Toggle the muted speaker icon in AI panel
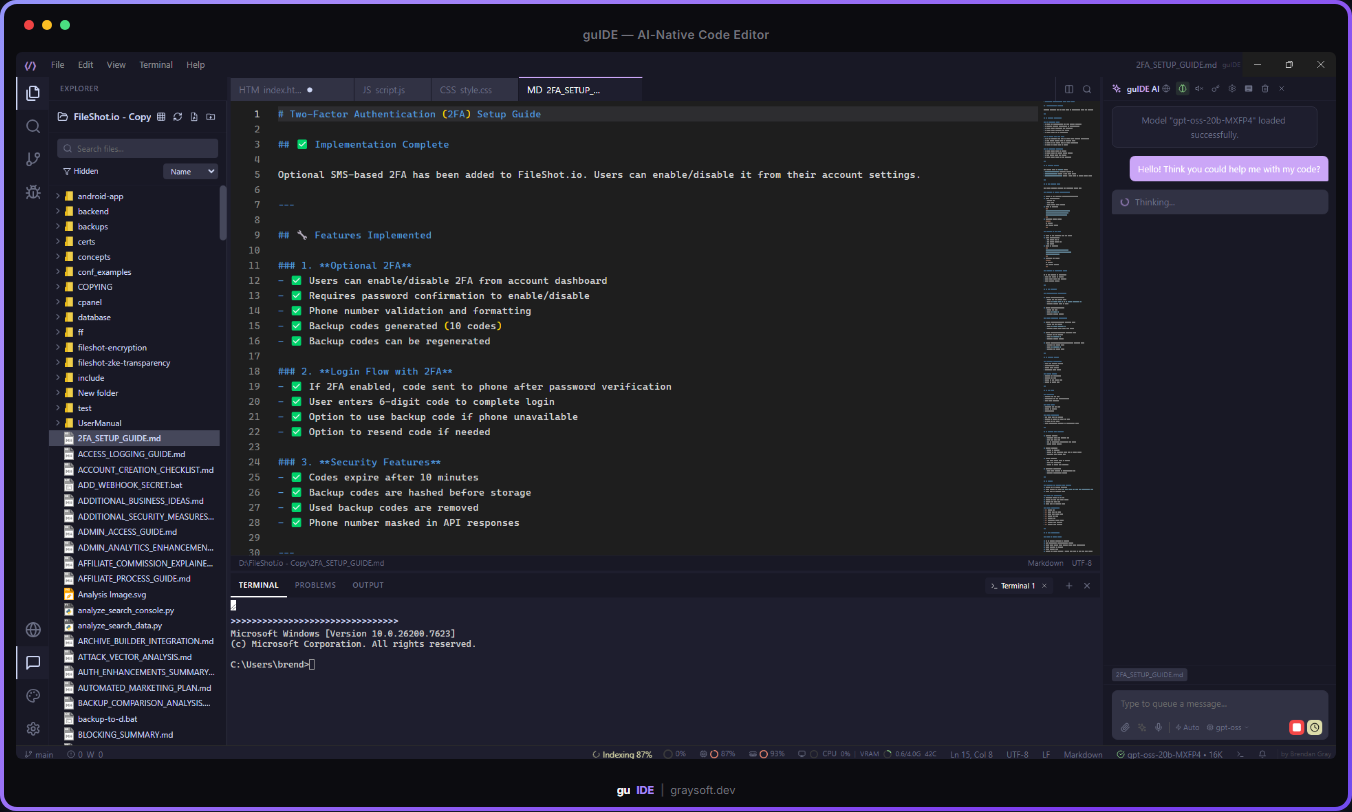The height and width of the screenshot is (812, 1352). point(1199,88)
